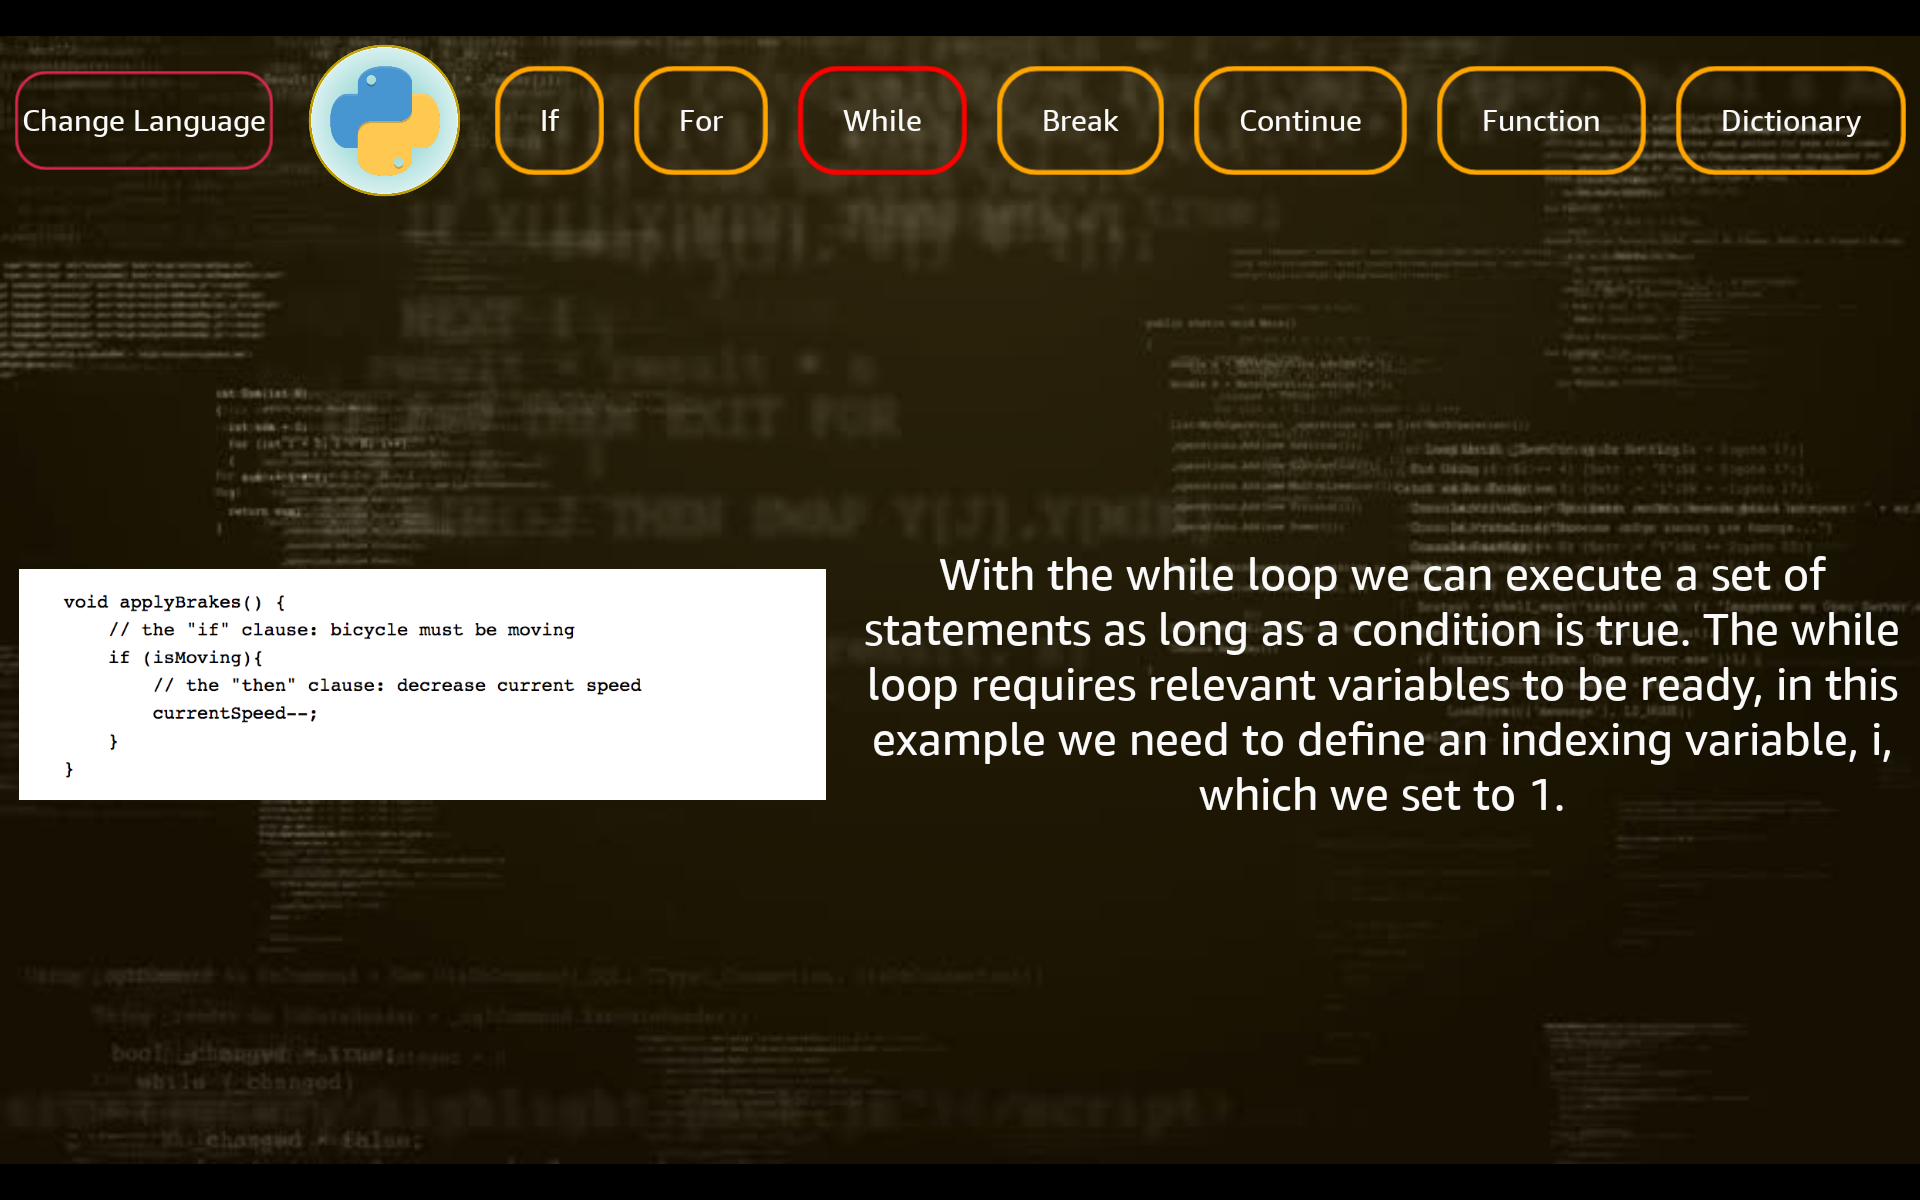Screen dimensions: 1920x1200
Task: Go to the Dictionary topic
Action: click(1790, 121)
